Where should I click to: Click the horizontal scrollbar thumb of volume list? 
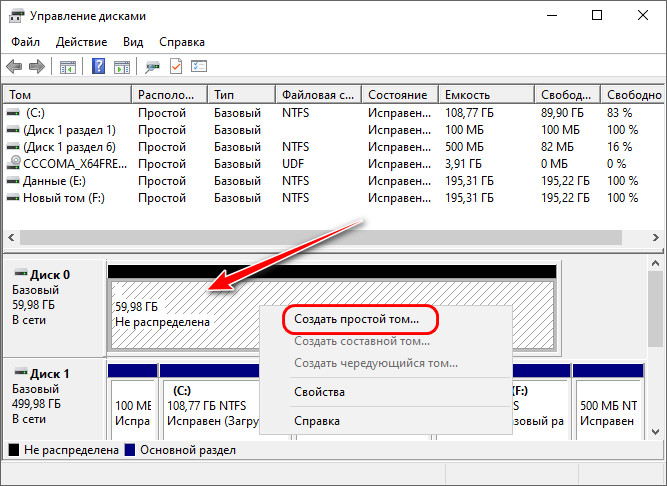321,237
